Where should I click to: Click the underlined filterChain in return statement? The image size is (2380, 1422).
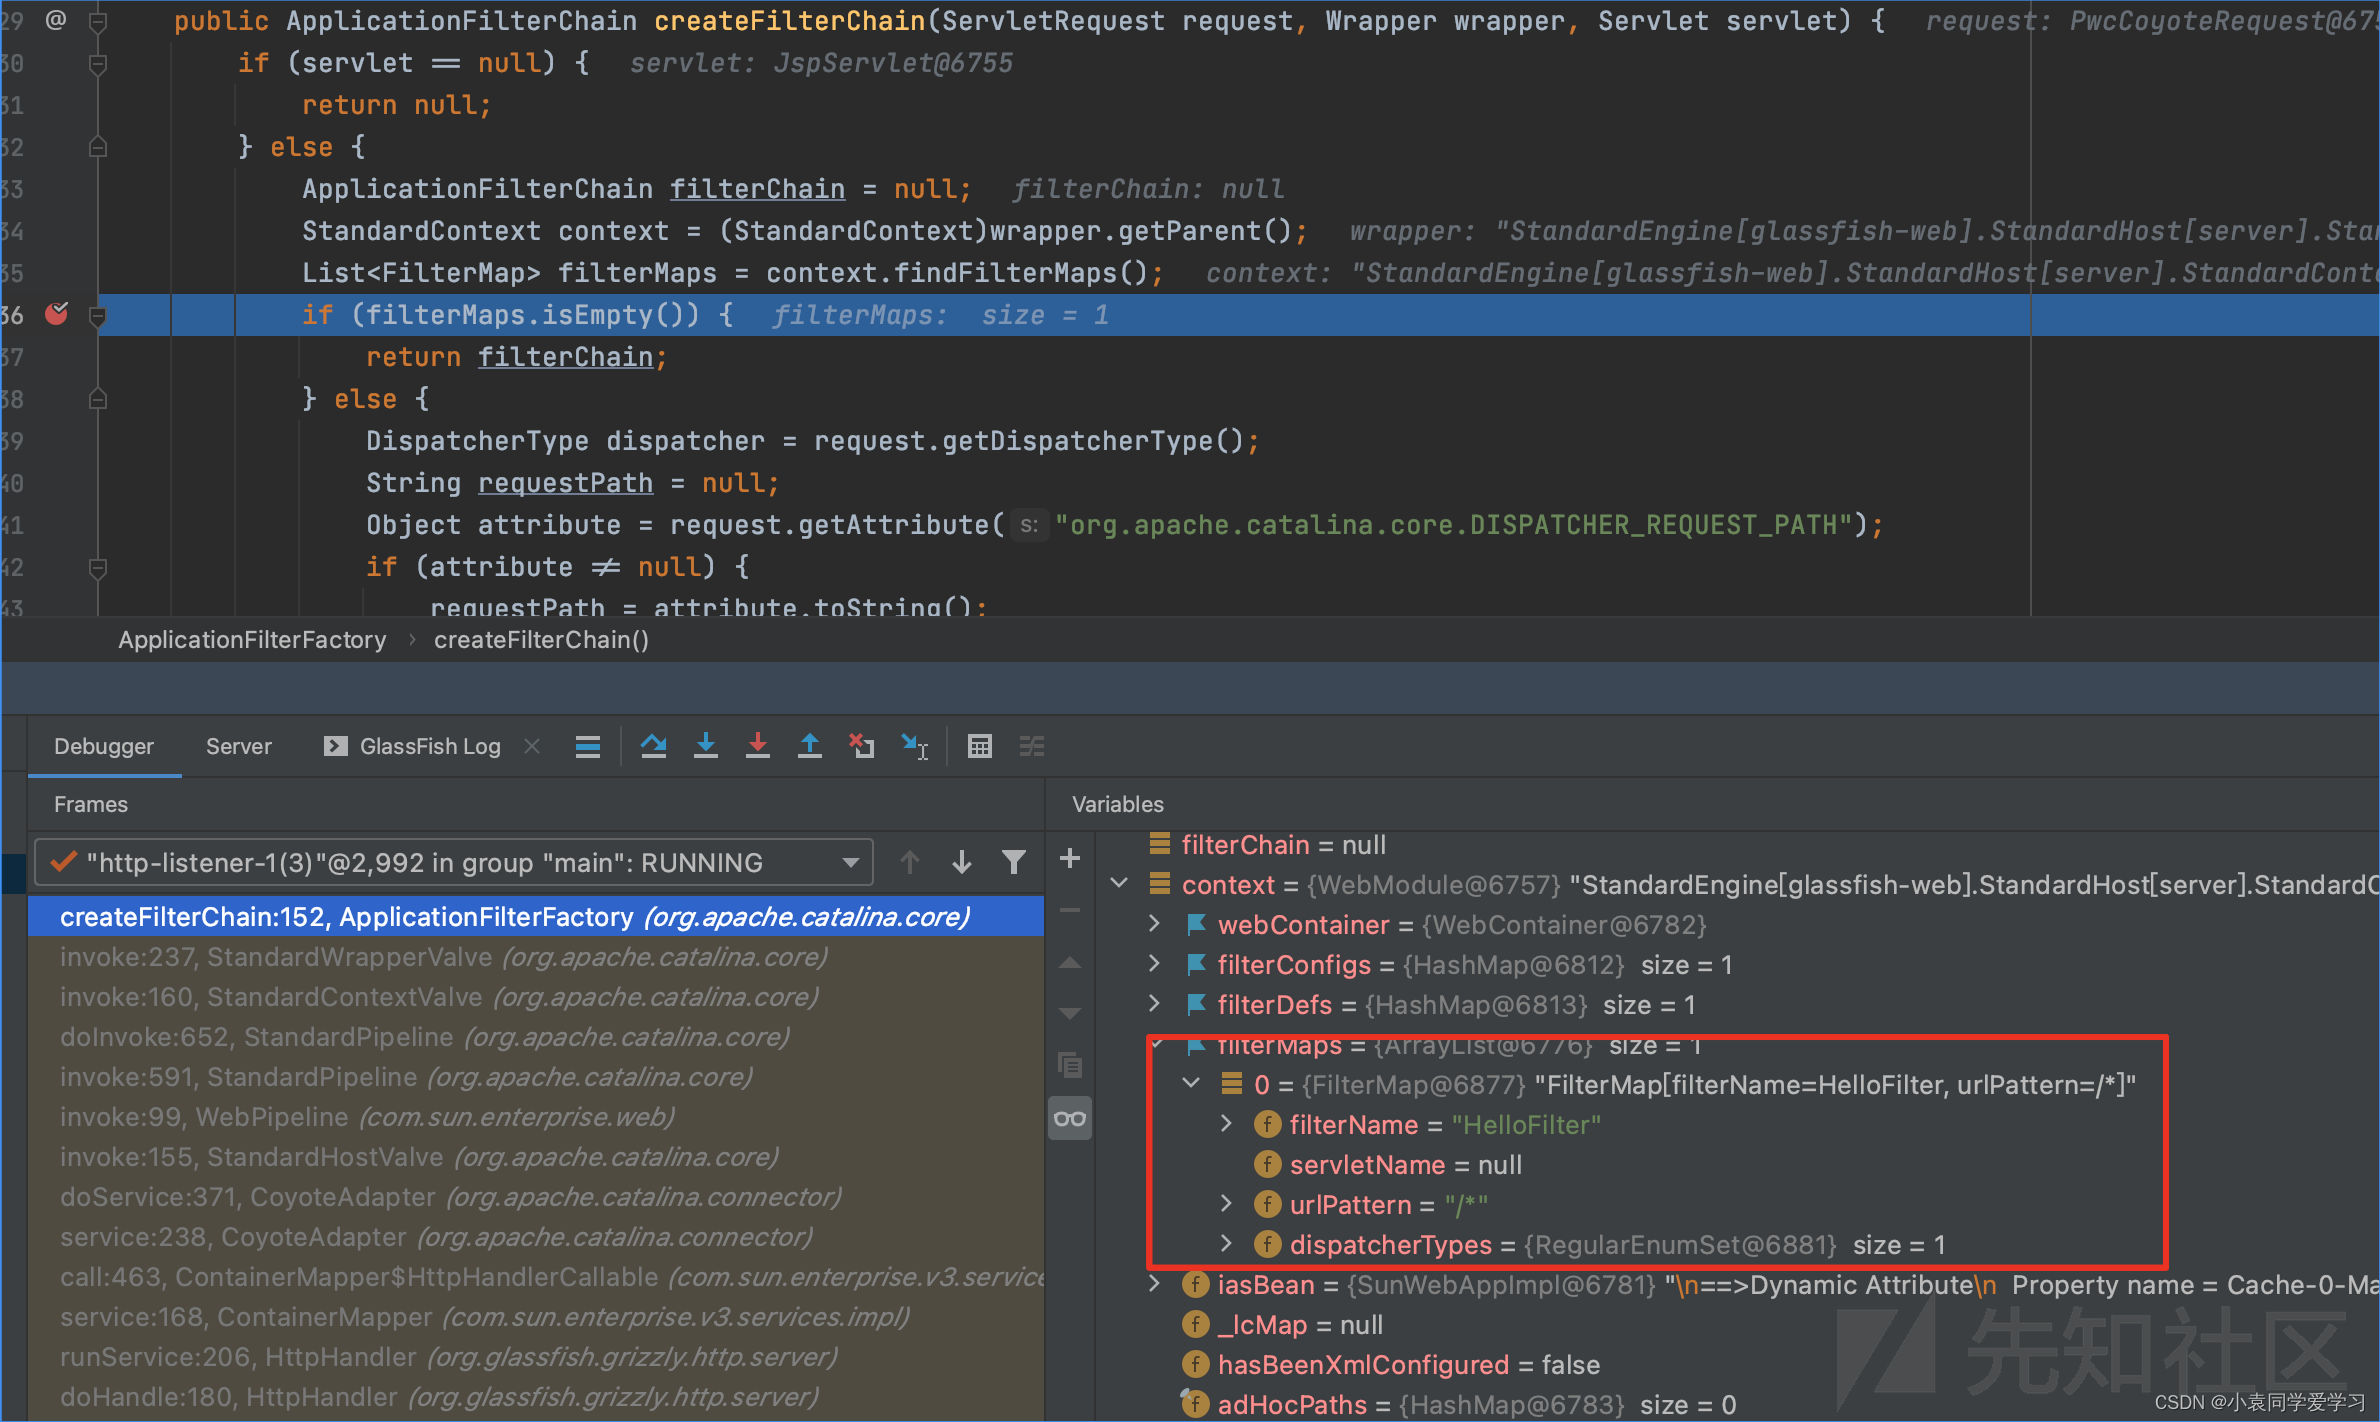tap(565, 357)
